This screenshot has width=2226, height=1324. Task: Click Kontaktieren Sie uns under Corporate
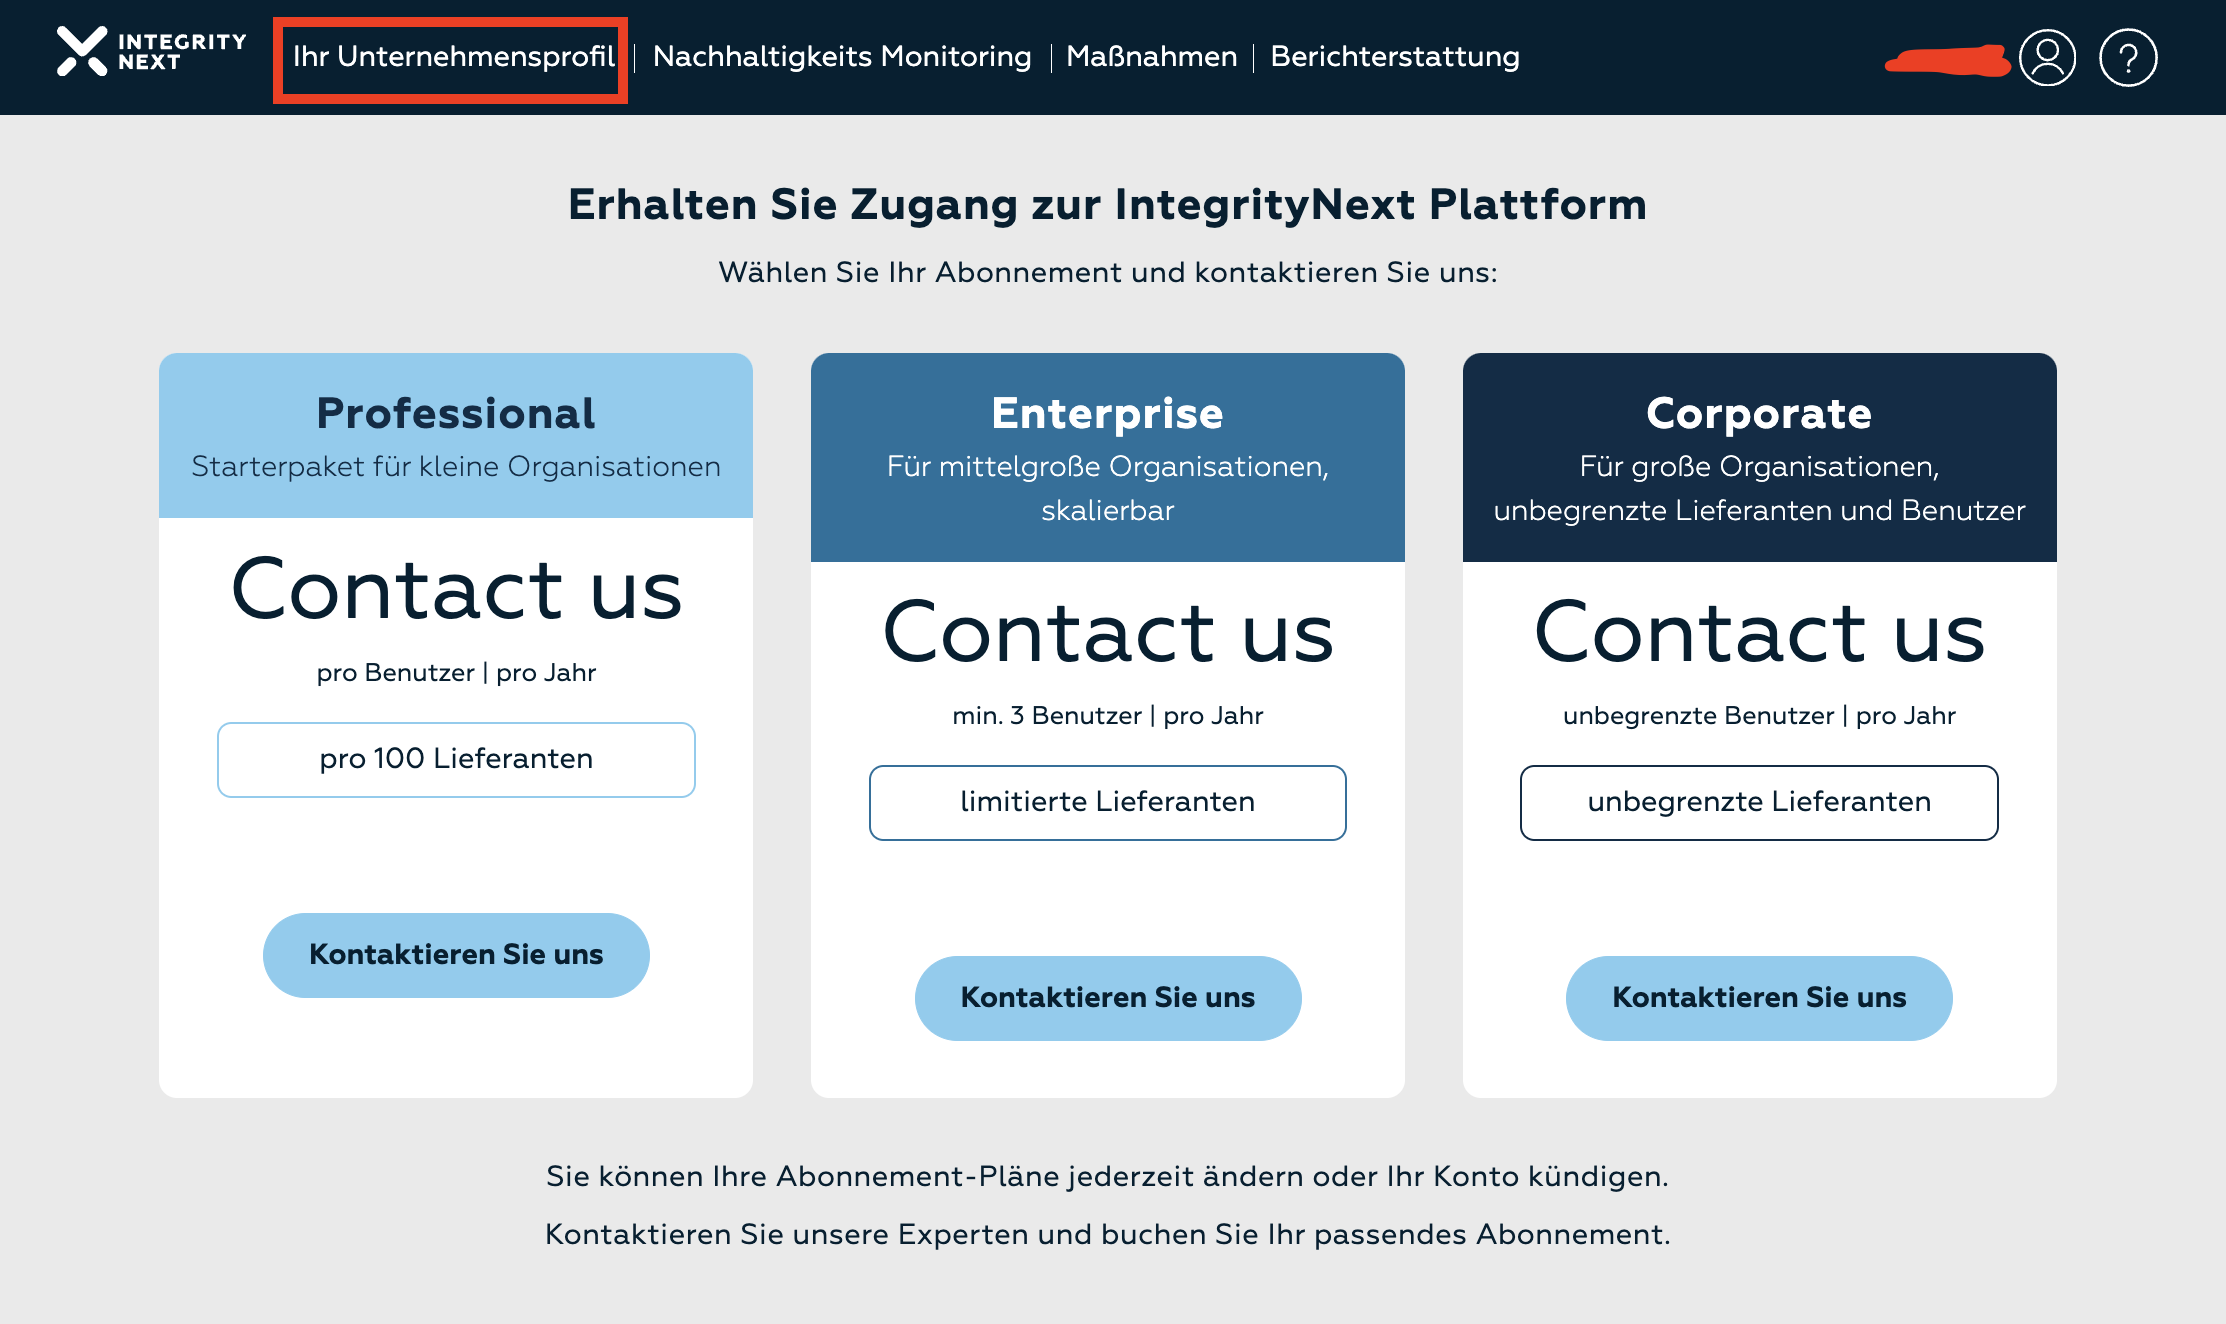pos(1758,997)
